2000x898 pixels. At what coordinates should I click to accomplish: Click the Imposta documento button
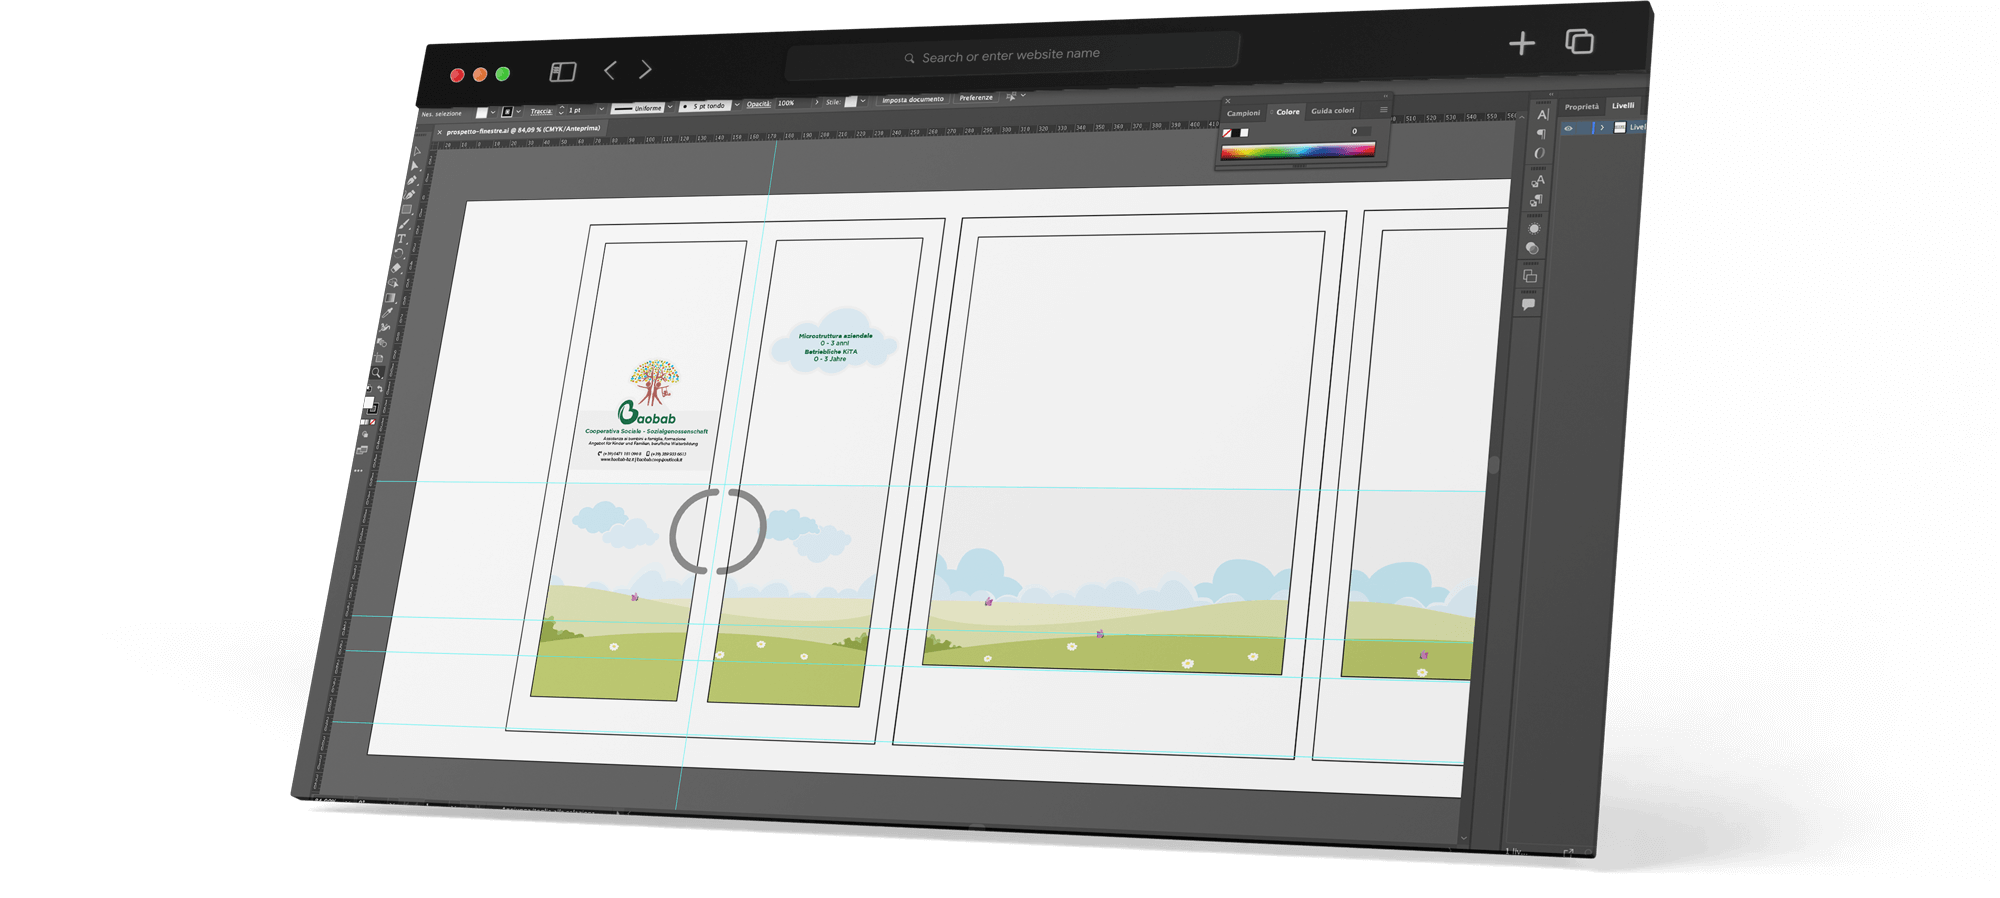pos(912,100)
